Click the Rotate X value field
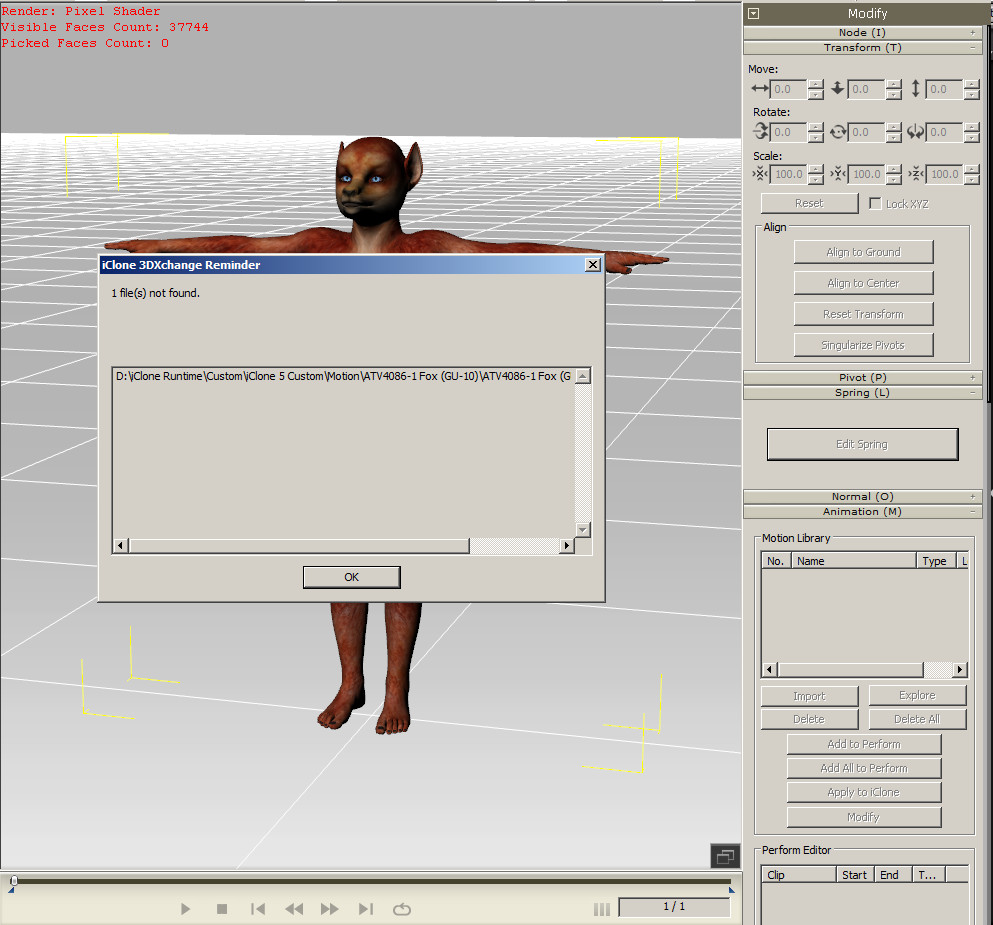Viewport: 993px width, 925px height. pyautogui.click(x=788, y=132)
